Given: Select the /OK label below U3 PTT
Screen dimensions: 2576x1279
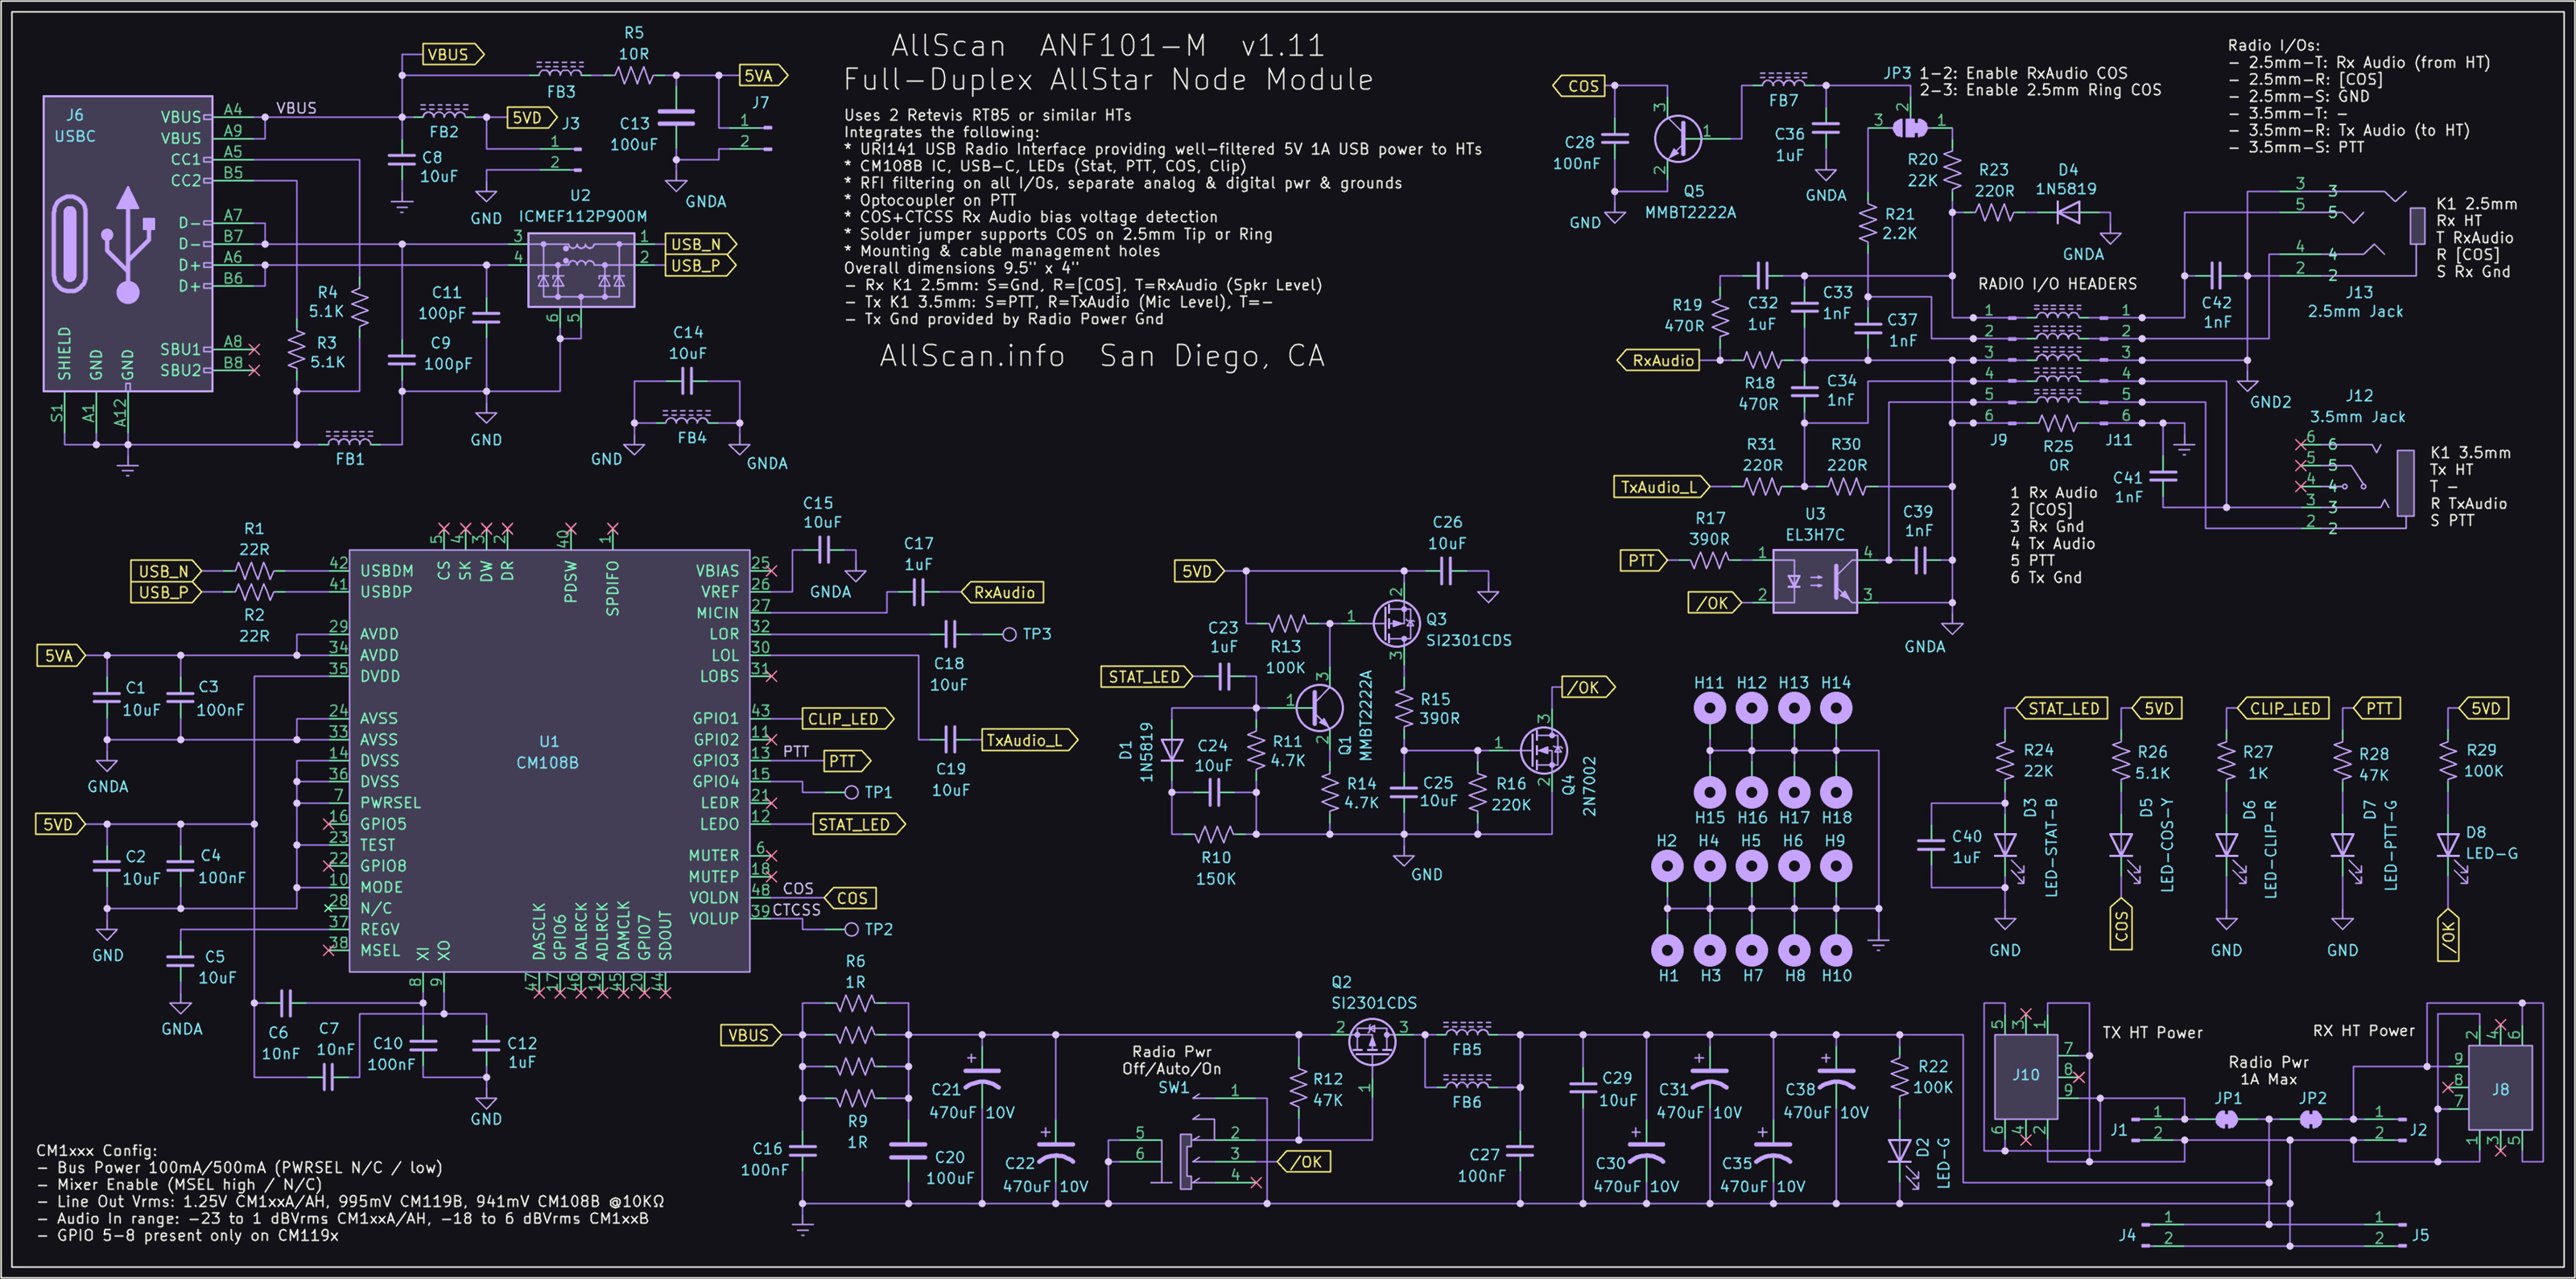Looking at the screenshot, I should click(1713, 603).
